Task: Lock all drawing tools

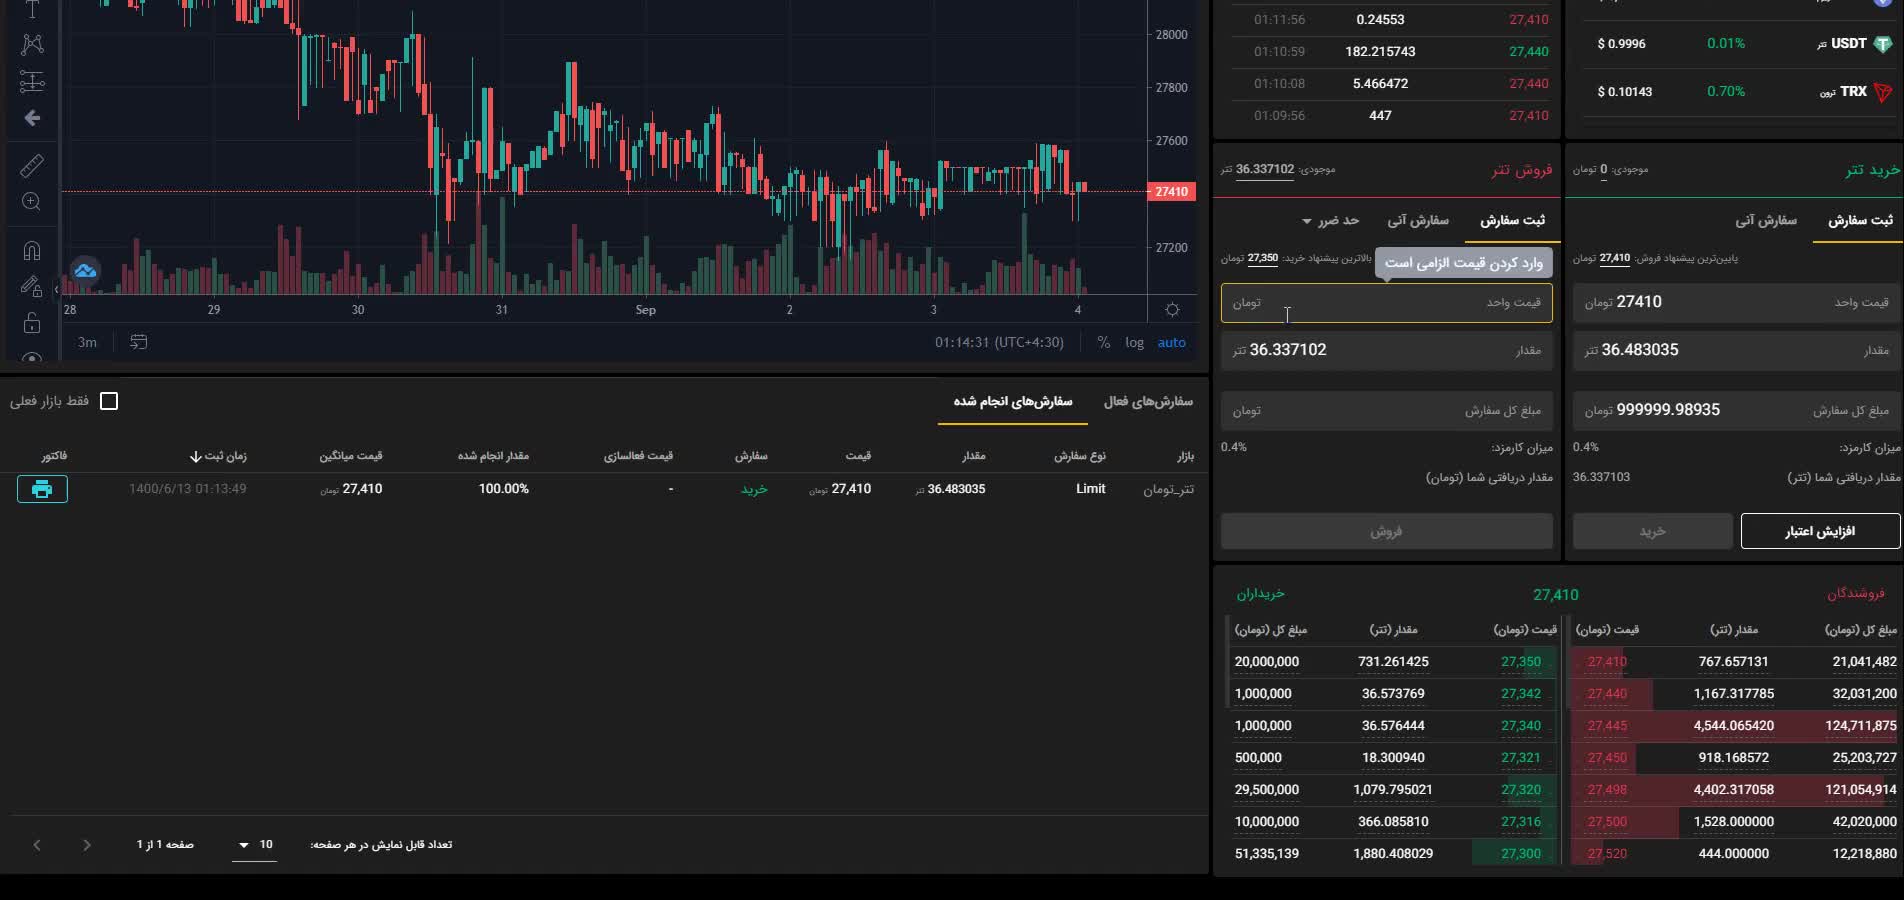Action: coord(32,323)
